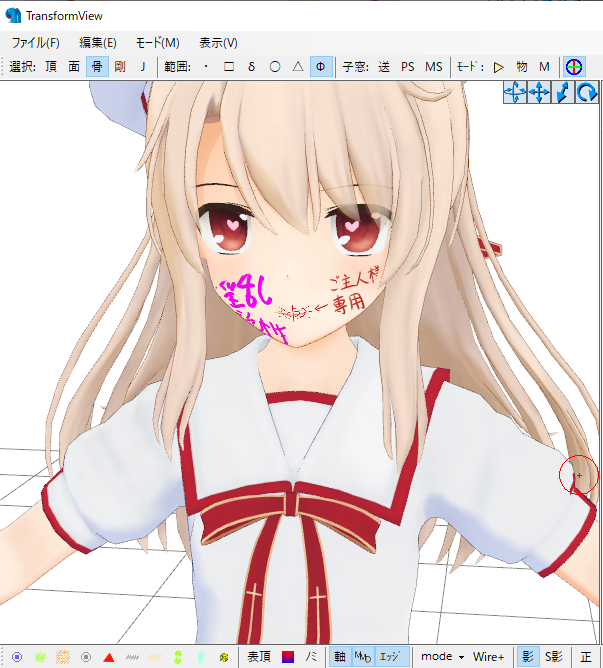The width and height of the screenshot is (603, 668).
Task: Toggle 軸 axis display
Action: point(340,657)
